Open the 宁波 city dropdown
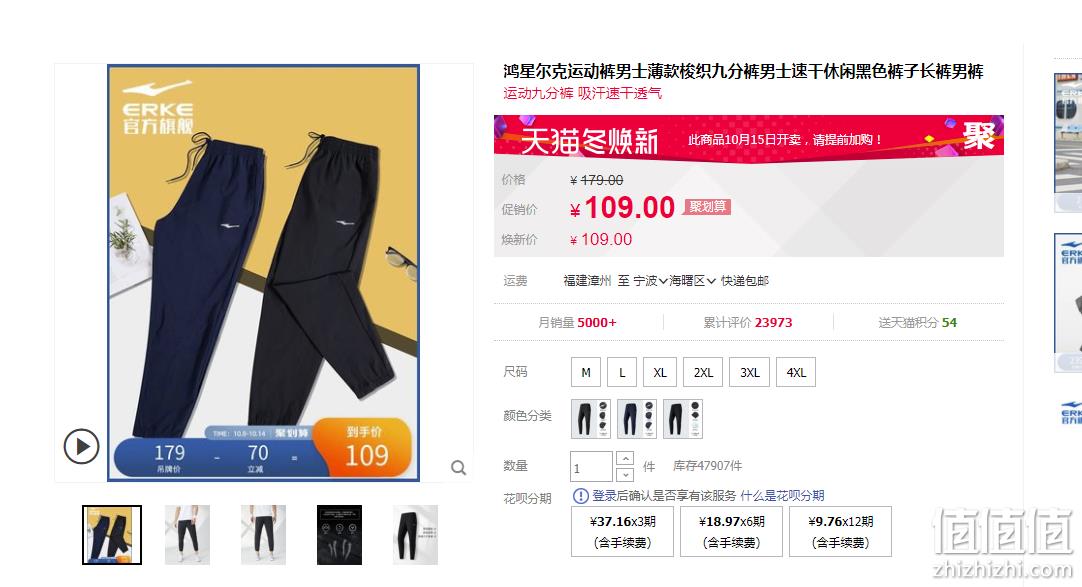This screenshot has width=1082, height=587. 650,281
